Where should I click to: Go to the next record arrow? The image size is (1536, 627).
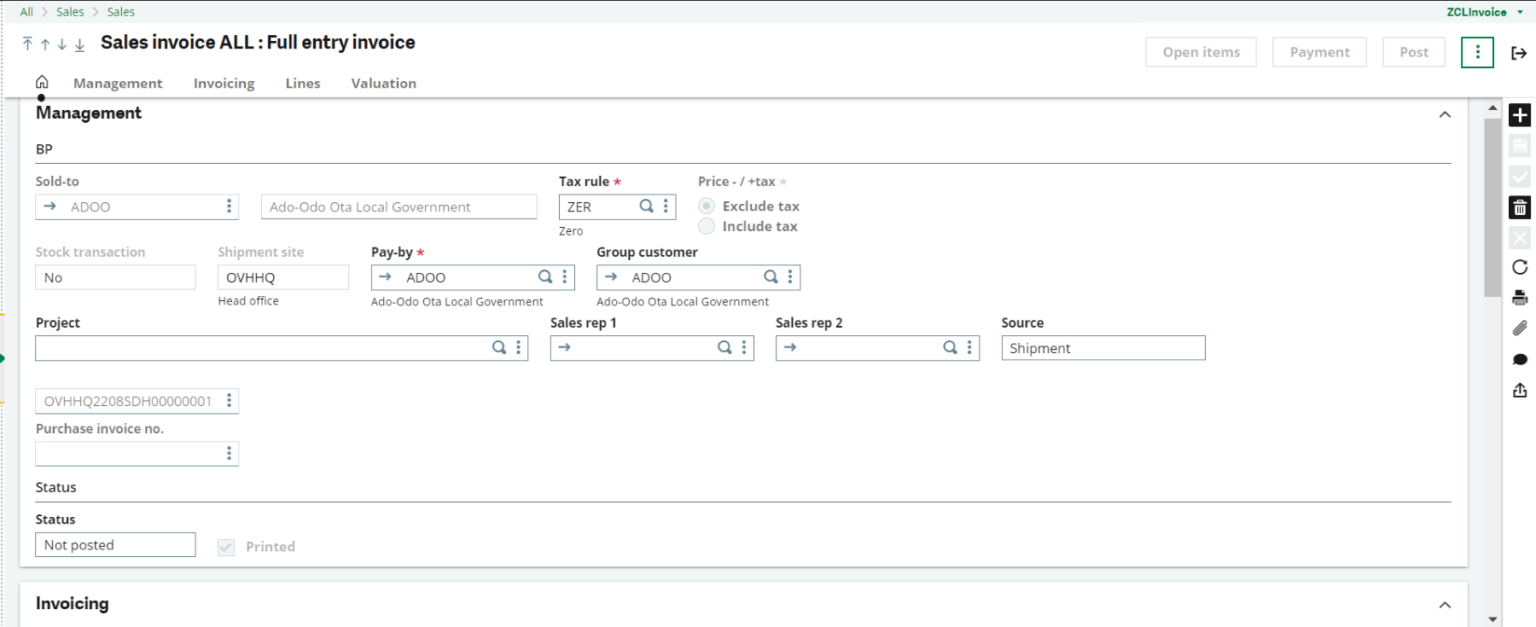[62, 44]
